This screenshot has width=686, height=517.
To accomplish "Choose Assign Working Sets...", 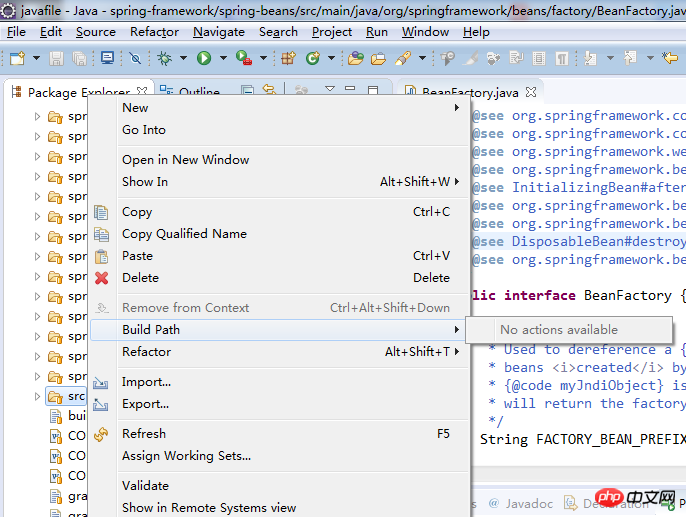I will (x=280, y=455).
